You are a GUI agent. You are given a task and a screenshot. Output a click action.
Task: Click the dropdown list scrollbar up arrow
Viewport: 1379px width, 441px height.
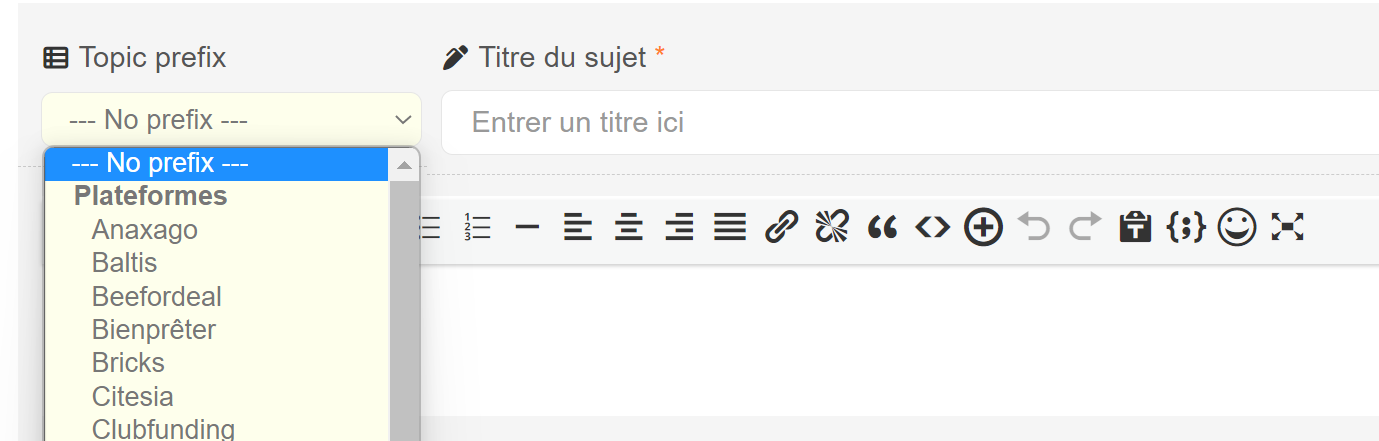[x=404, y=164]
